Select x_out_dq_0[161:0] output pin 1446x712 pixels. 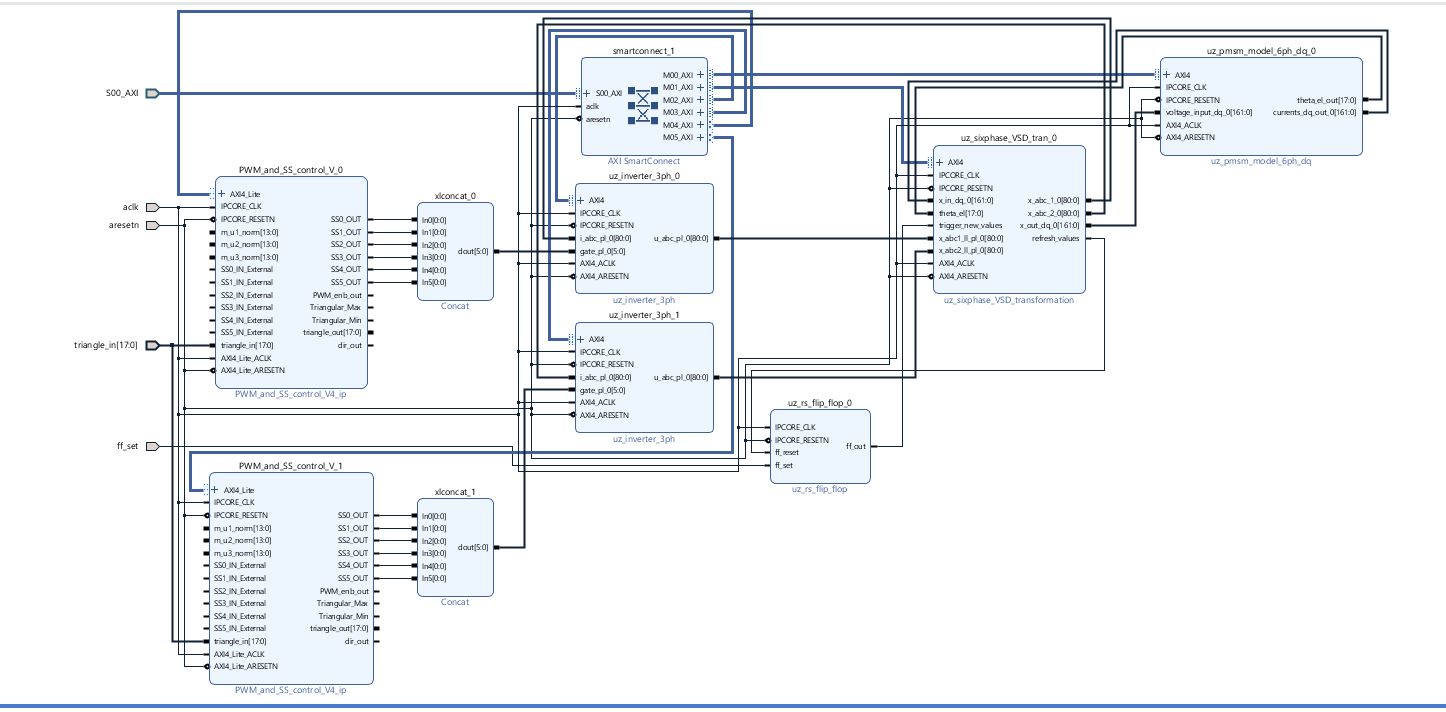click(1049, 225)
